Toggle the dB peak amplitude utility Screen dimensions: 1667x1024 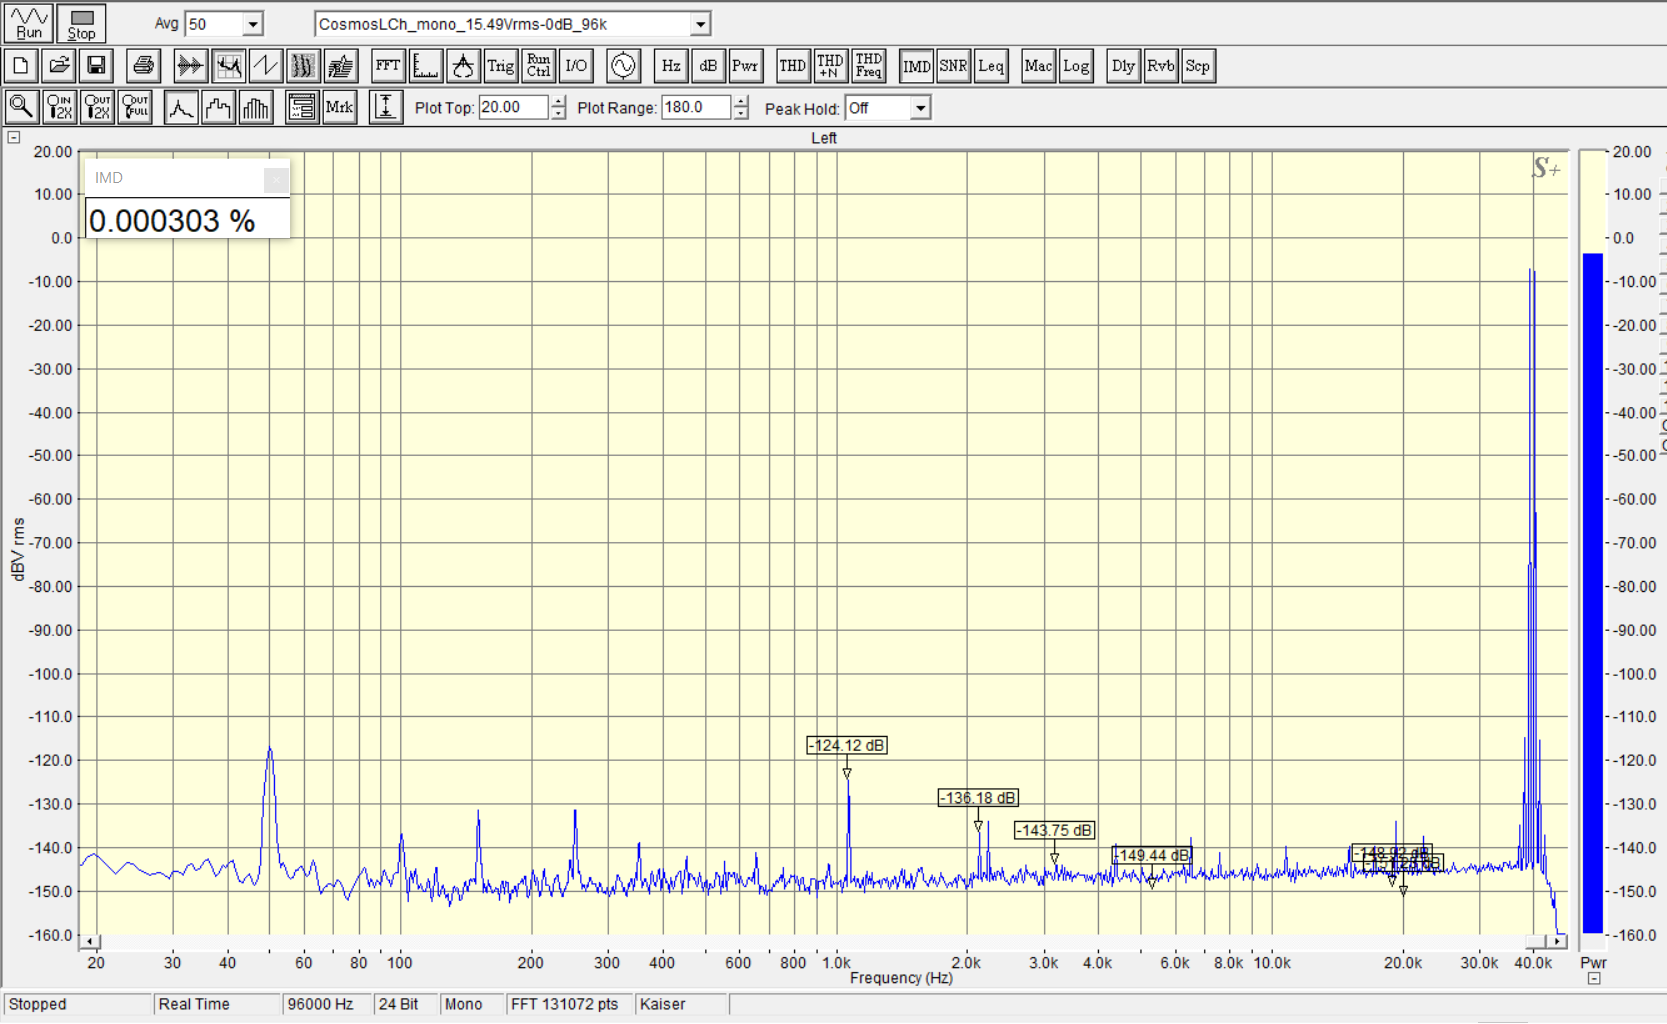click(708, 66)
